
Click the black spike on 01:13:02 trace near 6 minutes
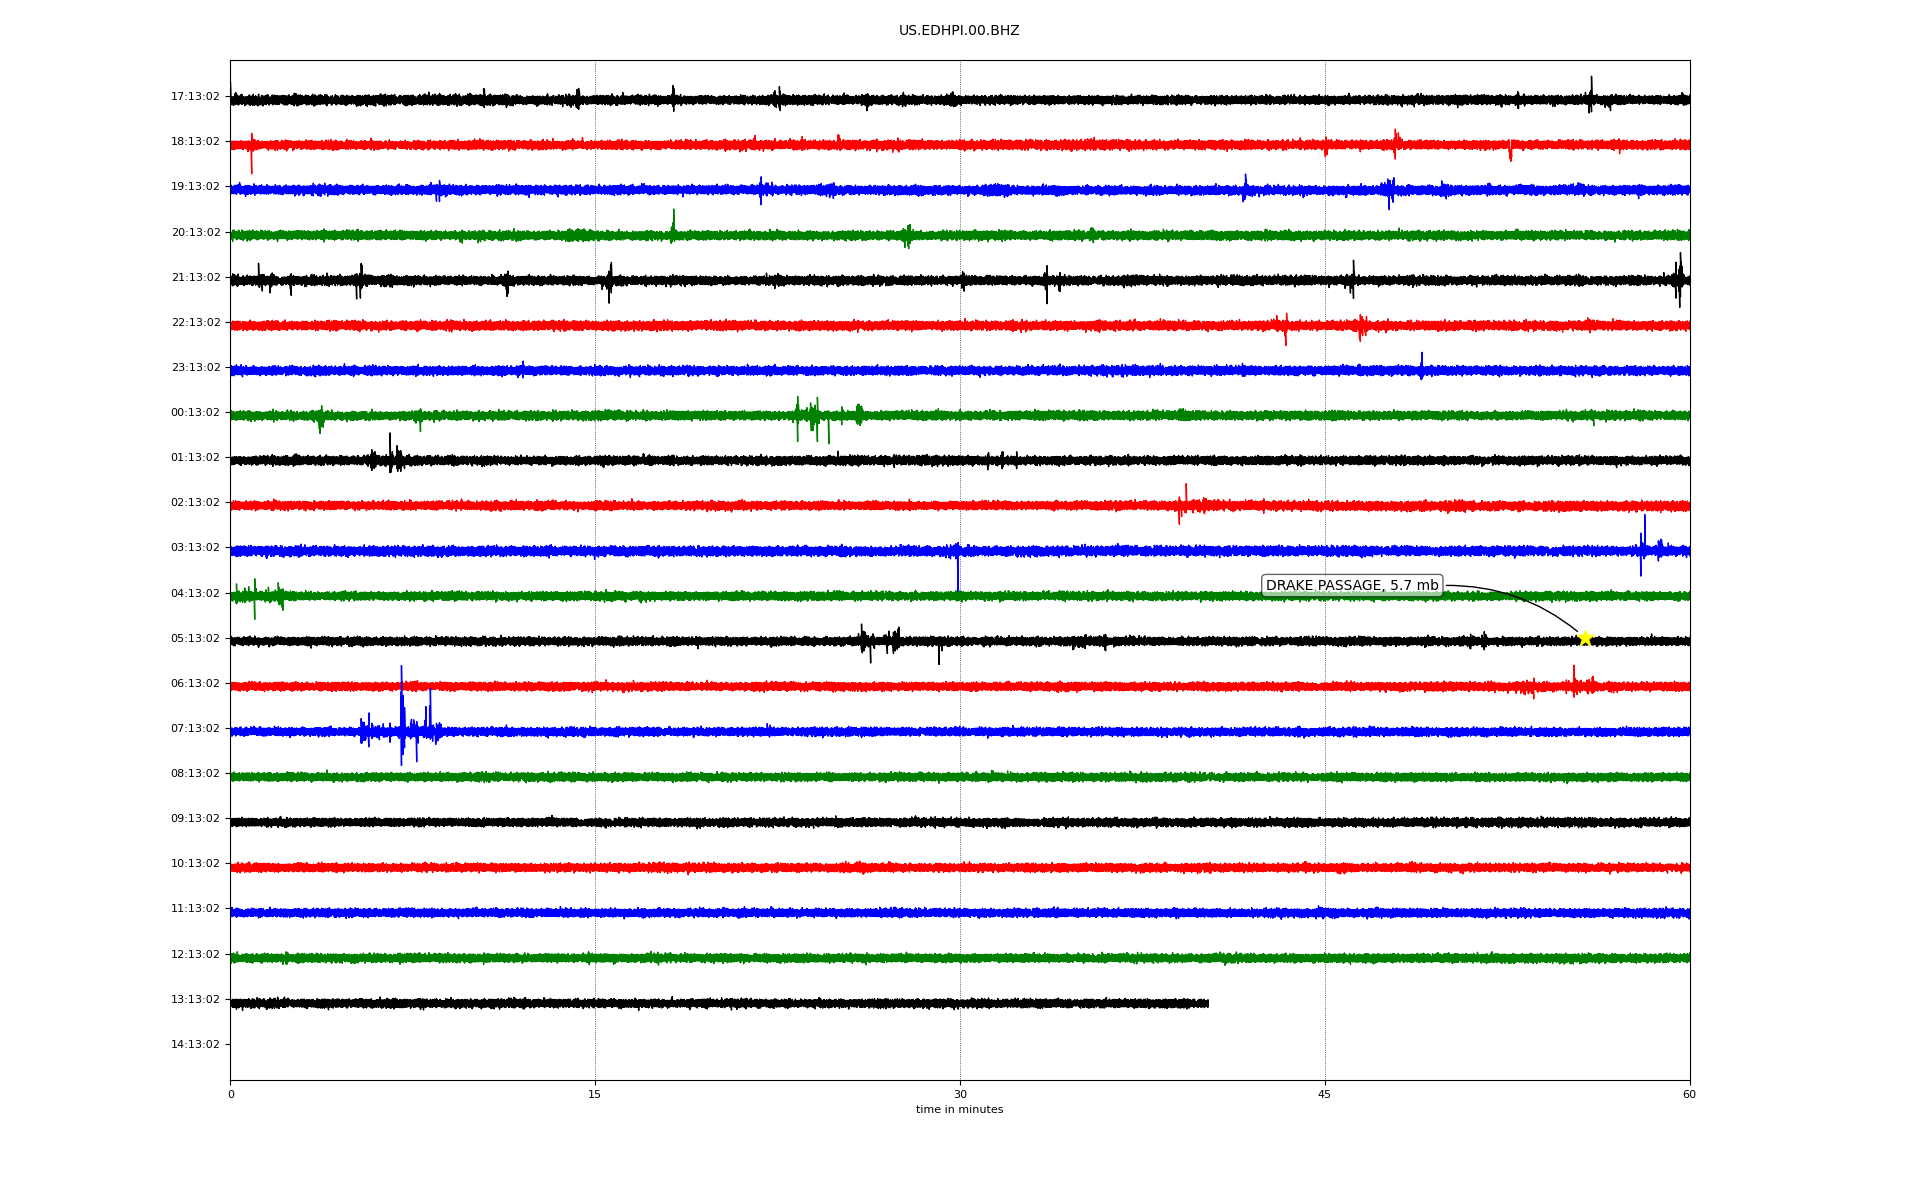coord(390,454)
